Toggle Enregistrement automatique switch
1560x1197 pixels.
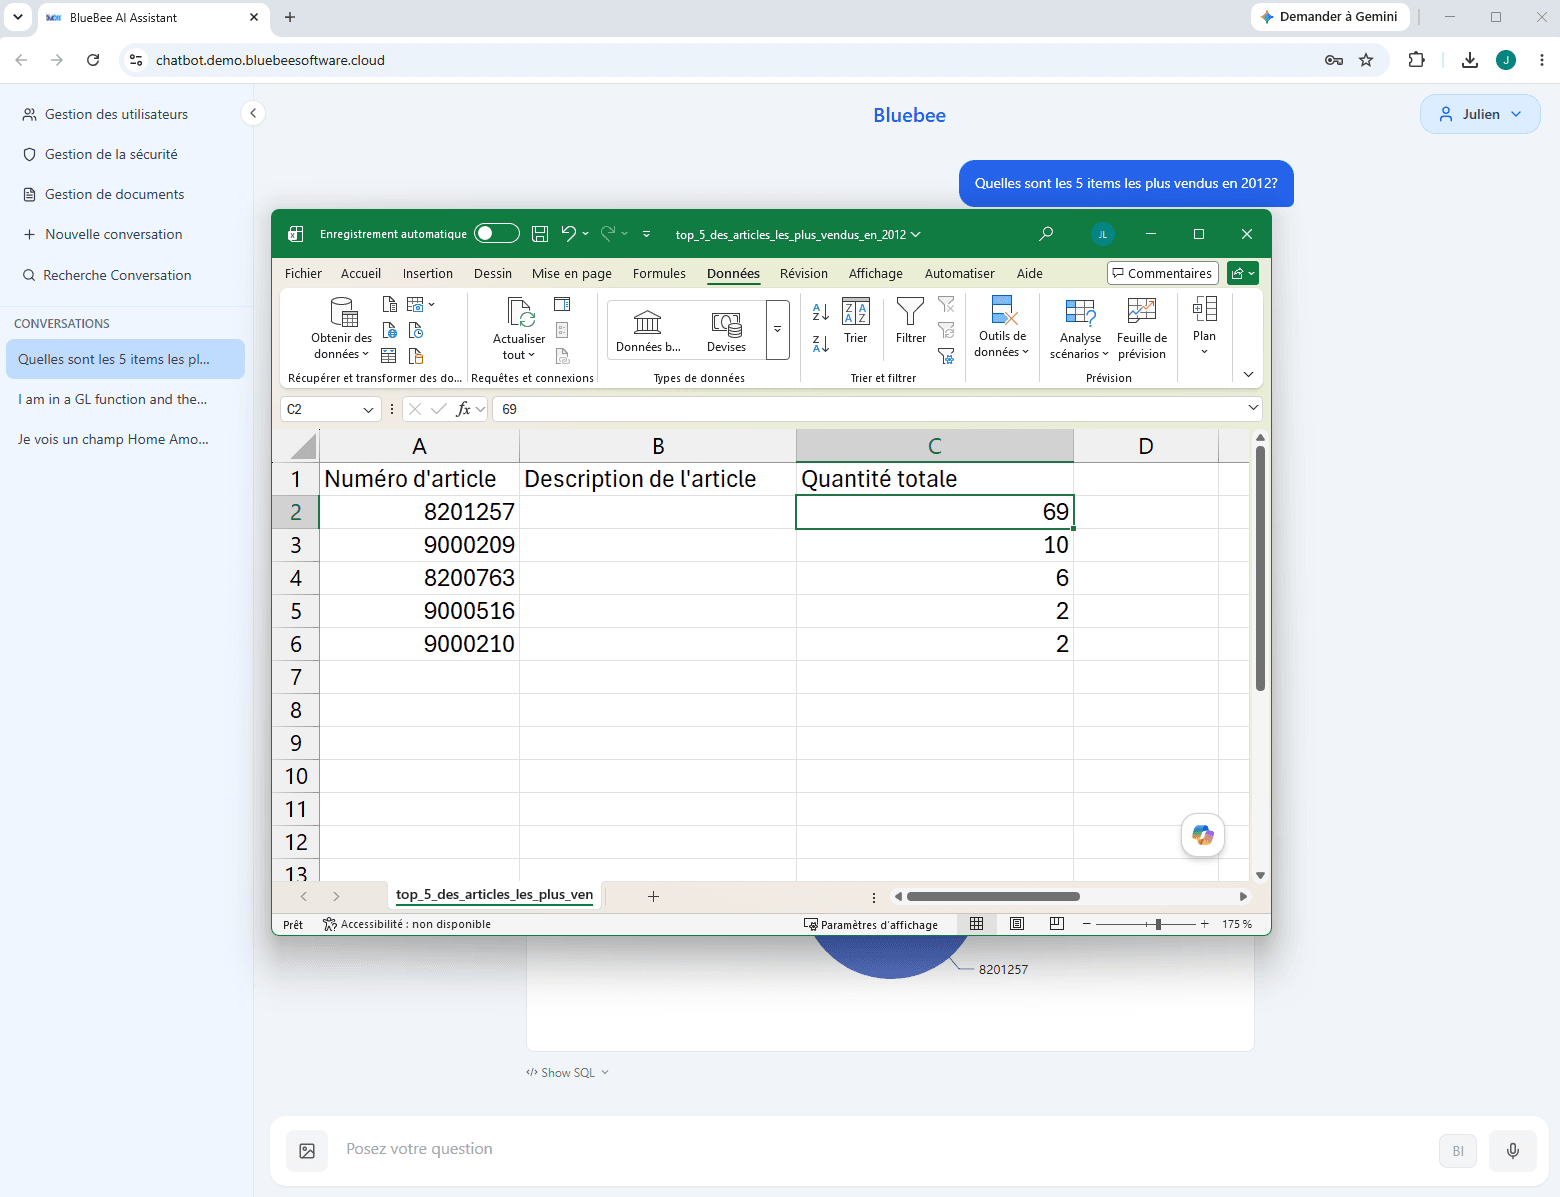point(497,234)
